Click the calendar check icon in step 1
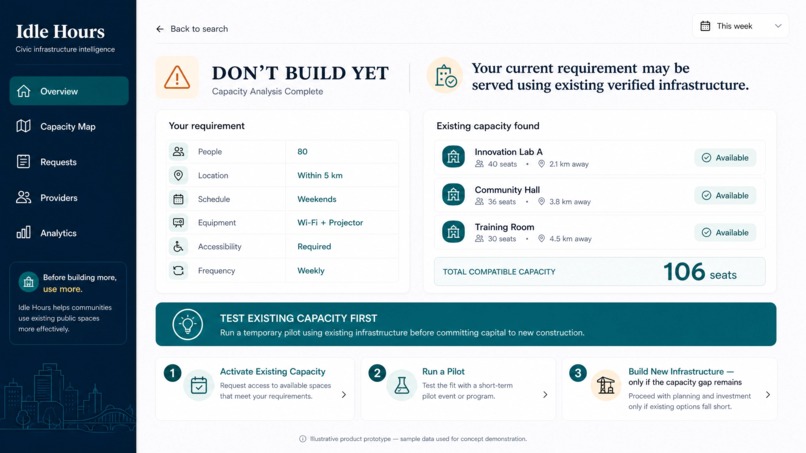Image resolution: width=806 pixels, height=453 pixels. tap(198, 385)
